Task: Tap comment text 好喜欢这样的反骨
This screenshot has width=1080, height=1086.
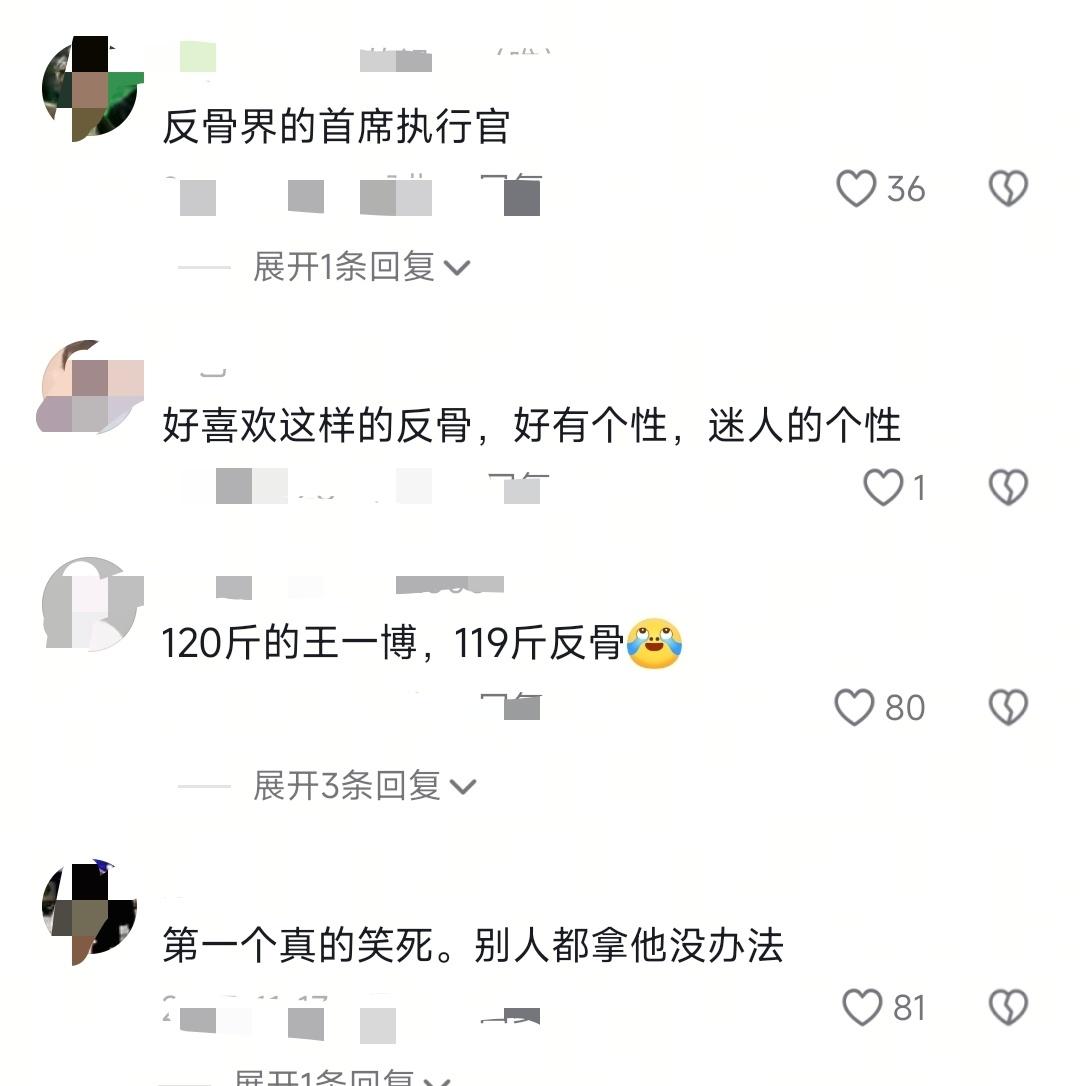Action: pos(317,425)
